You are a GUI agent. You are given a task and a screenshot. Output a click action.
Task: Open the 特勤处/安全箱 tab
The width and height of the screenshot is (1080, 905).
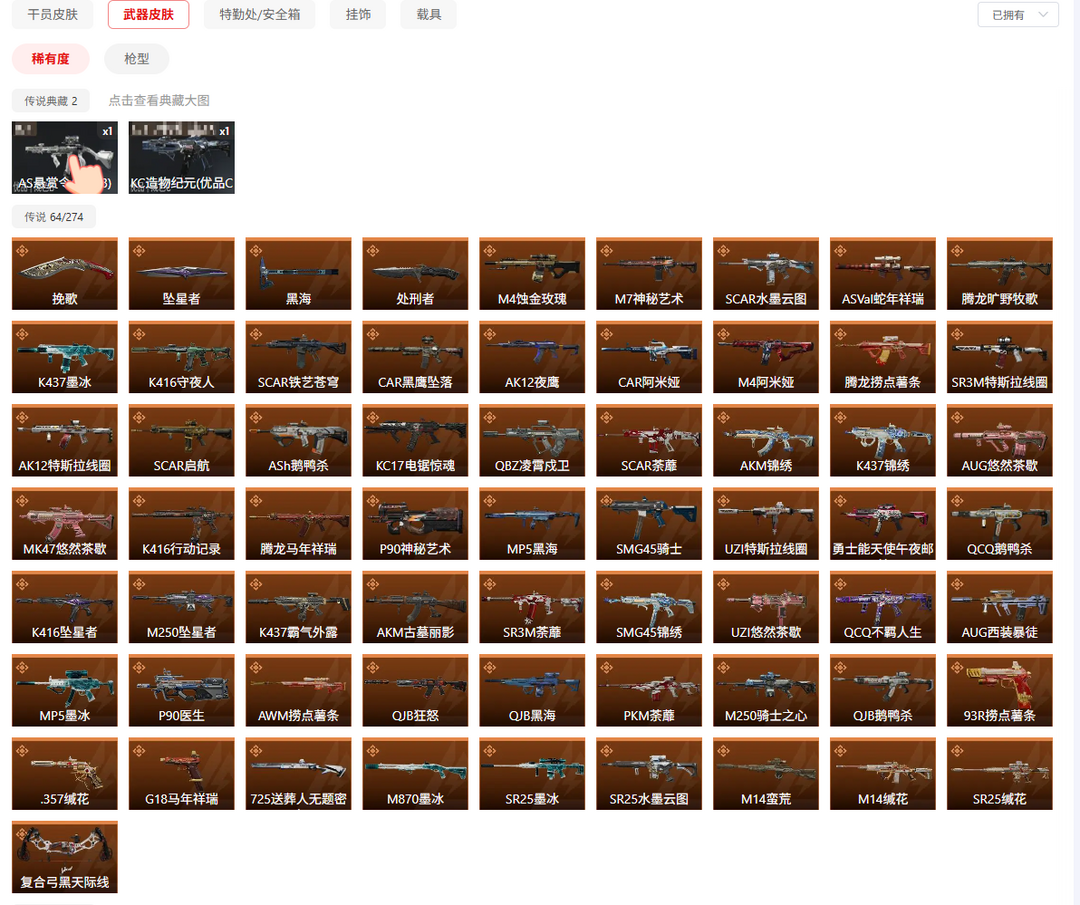coord(260,14)
